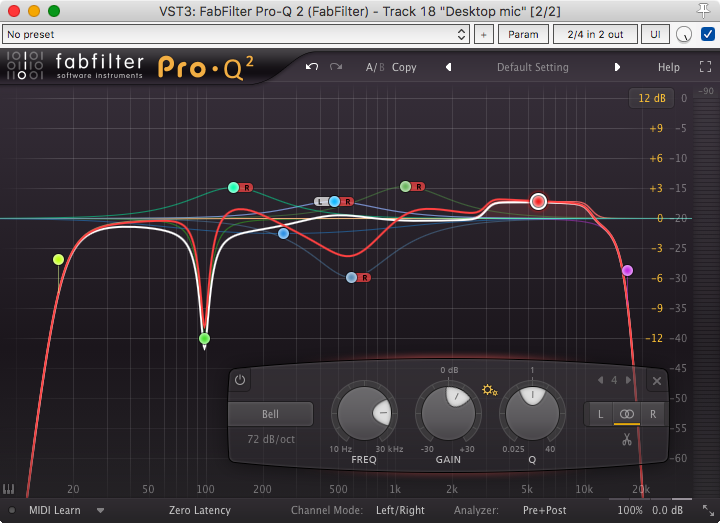Click the scissors split band icon
This screenshot has width=720, height=523.
pyautogui.click(x=627, y=439)
